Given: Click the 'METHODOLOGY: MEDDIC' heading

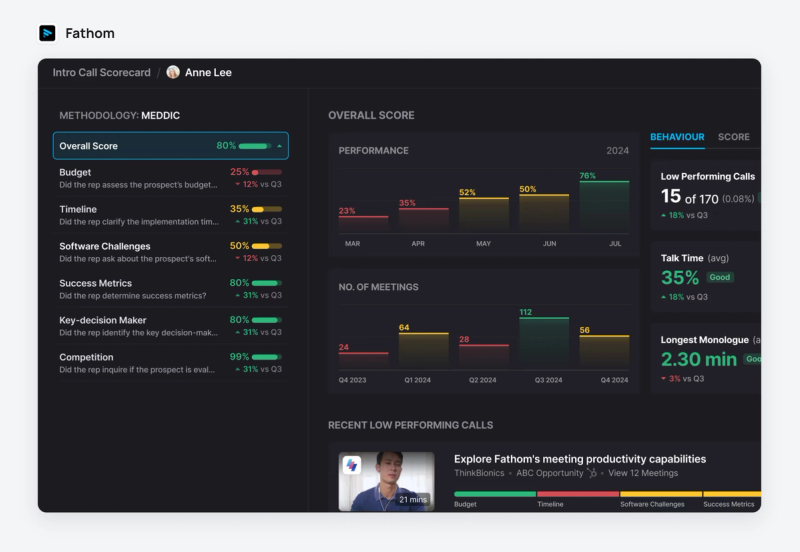Looking at the screenshot, I should (x=119, y=116).
